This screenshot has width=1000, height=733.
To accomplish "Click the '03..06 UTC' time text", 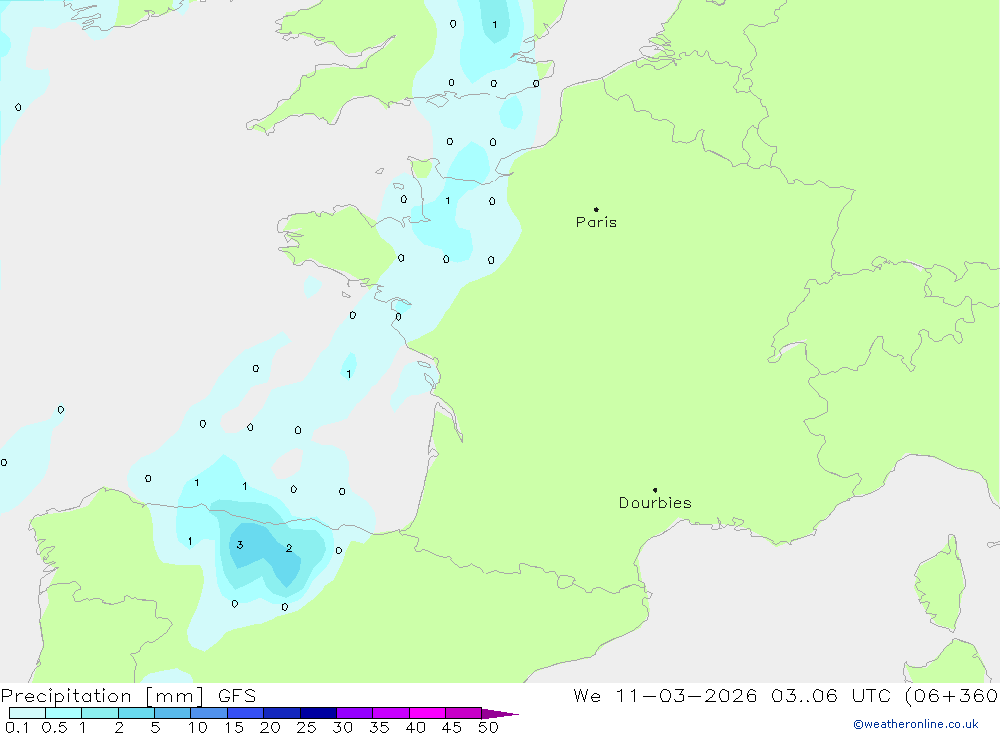I will (x=830, y=696).
